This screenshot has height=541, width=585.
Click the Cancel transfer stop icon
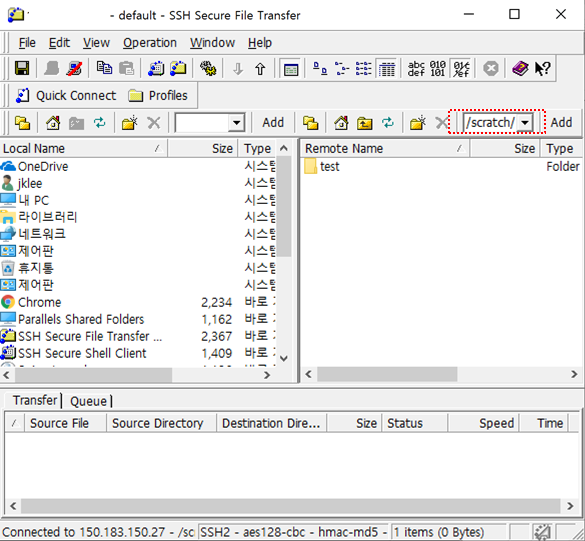[491, 69]
